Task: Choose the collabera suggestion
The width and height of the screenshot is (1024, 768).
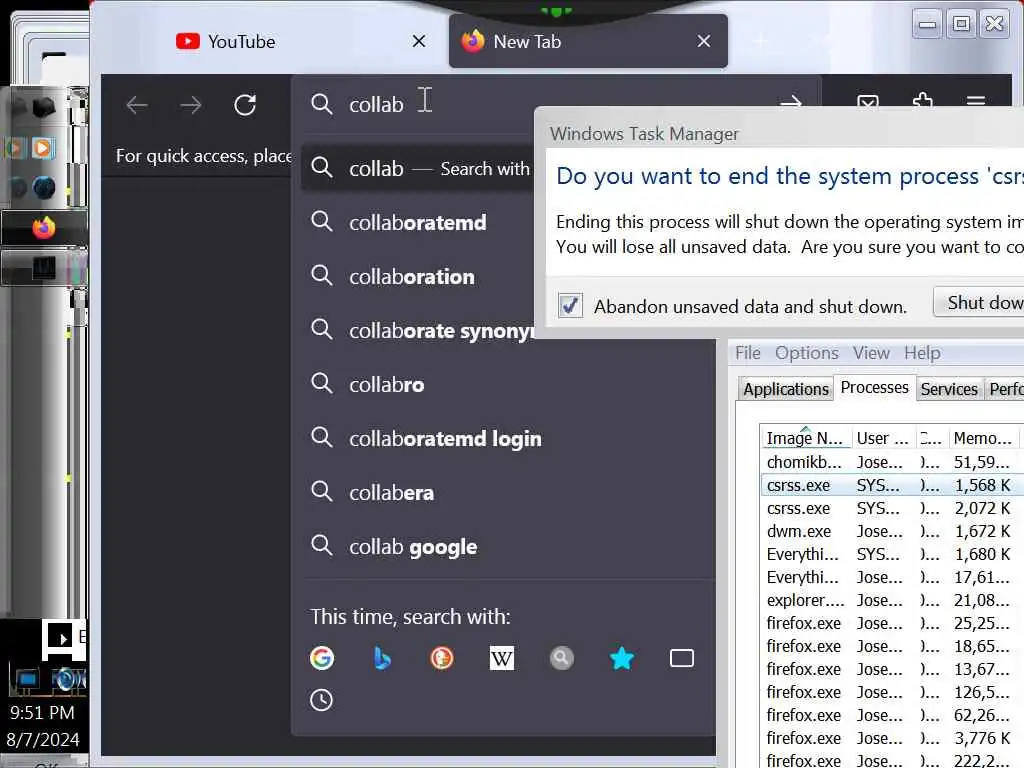Action: click(509, 493)
